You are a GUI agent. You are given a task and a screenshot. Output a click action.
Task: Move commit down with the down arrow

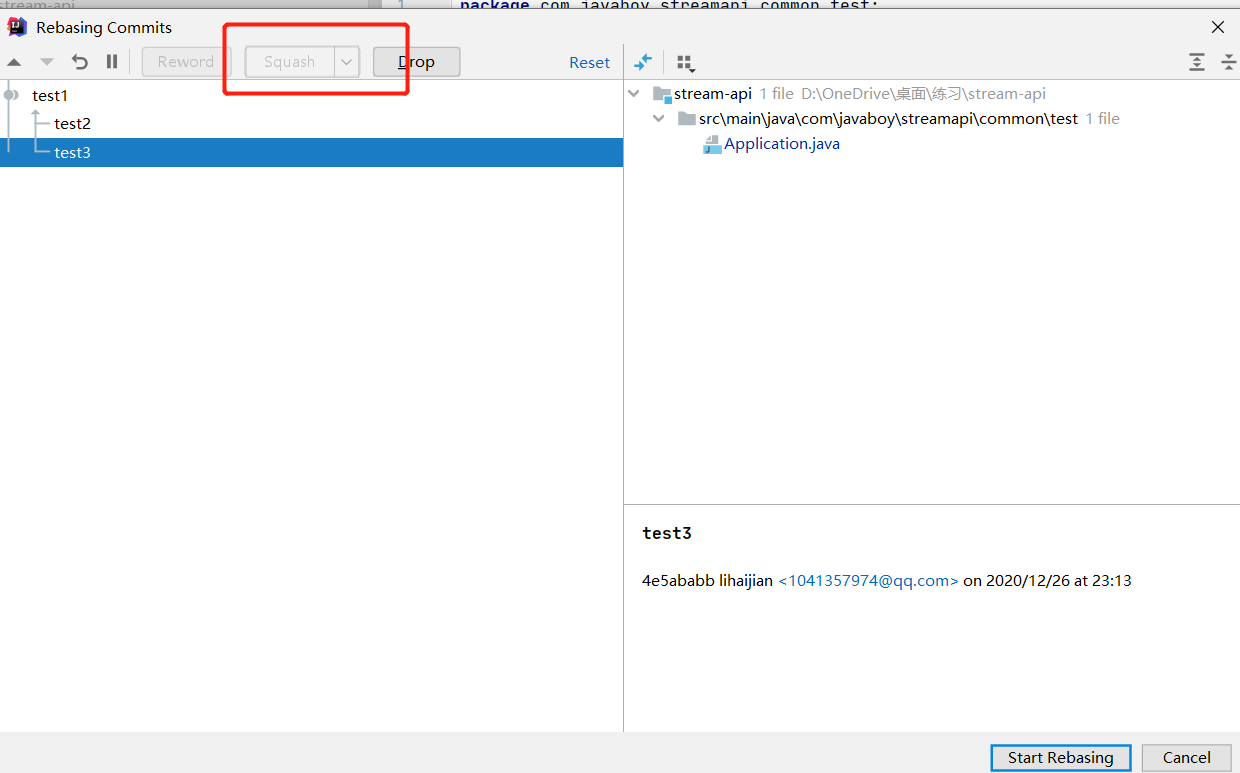[47, 62]
